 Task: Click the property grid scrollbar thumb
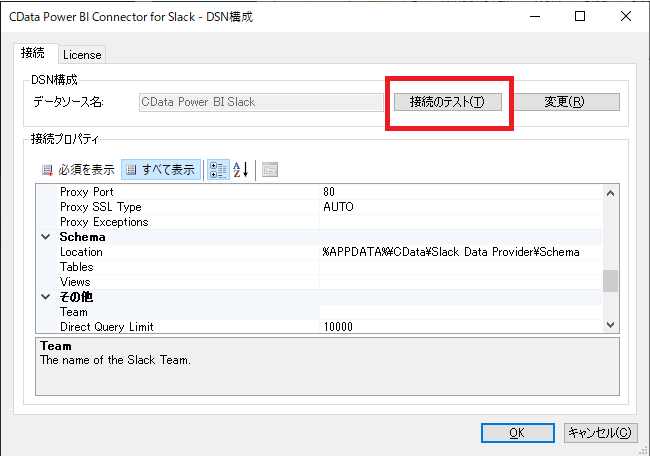coord(610,281)
